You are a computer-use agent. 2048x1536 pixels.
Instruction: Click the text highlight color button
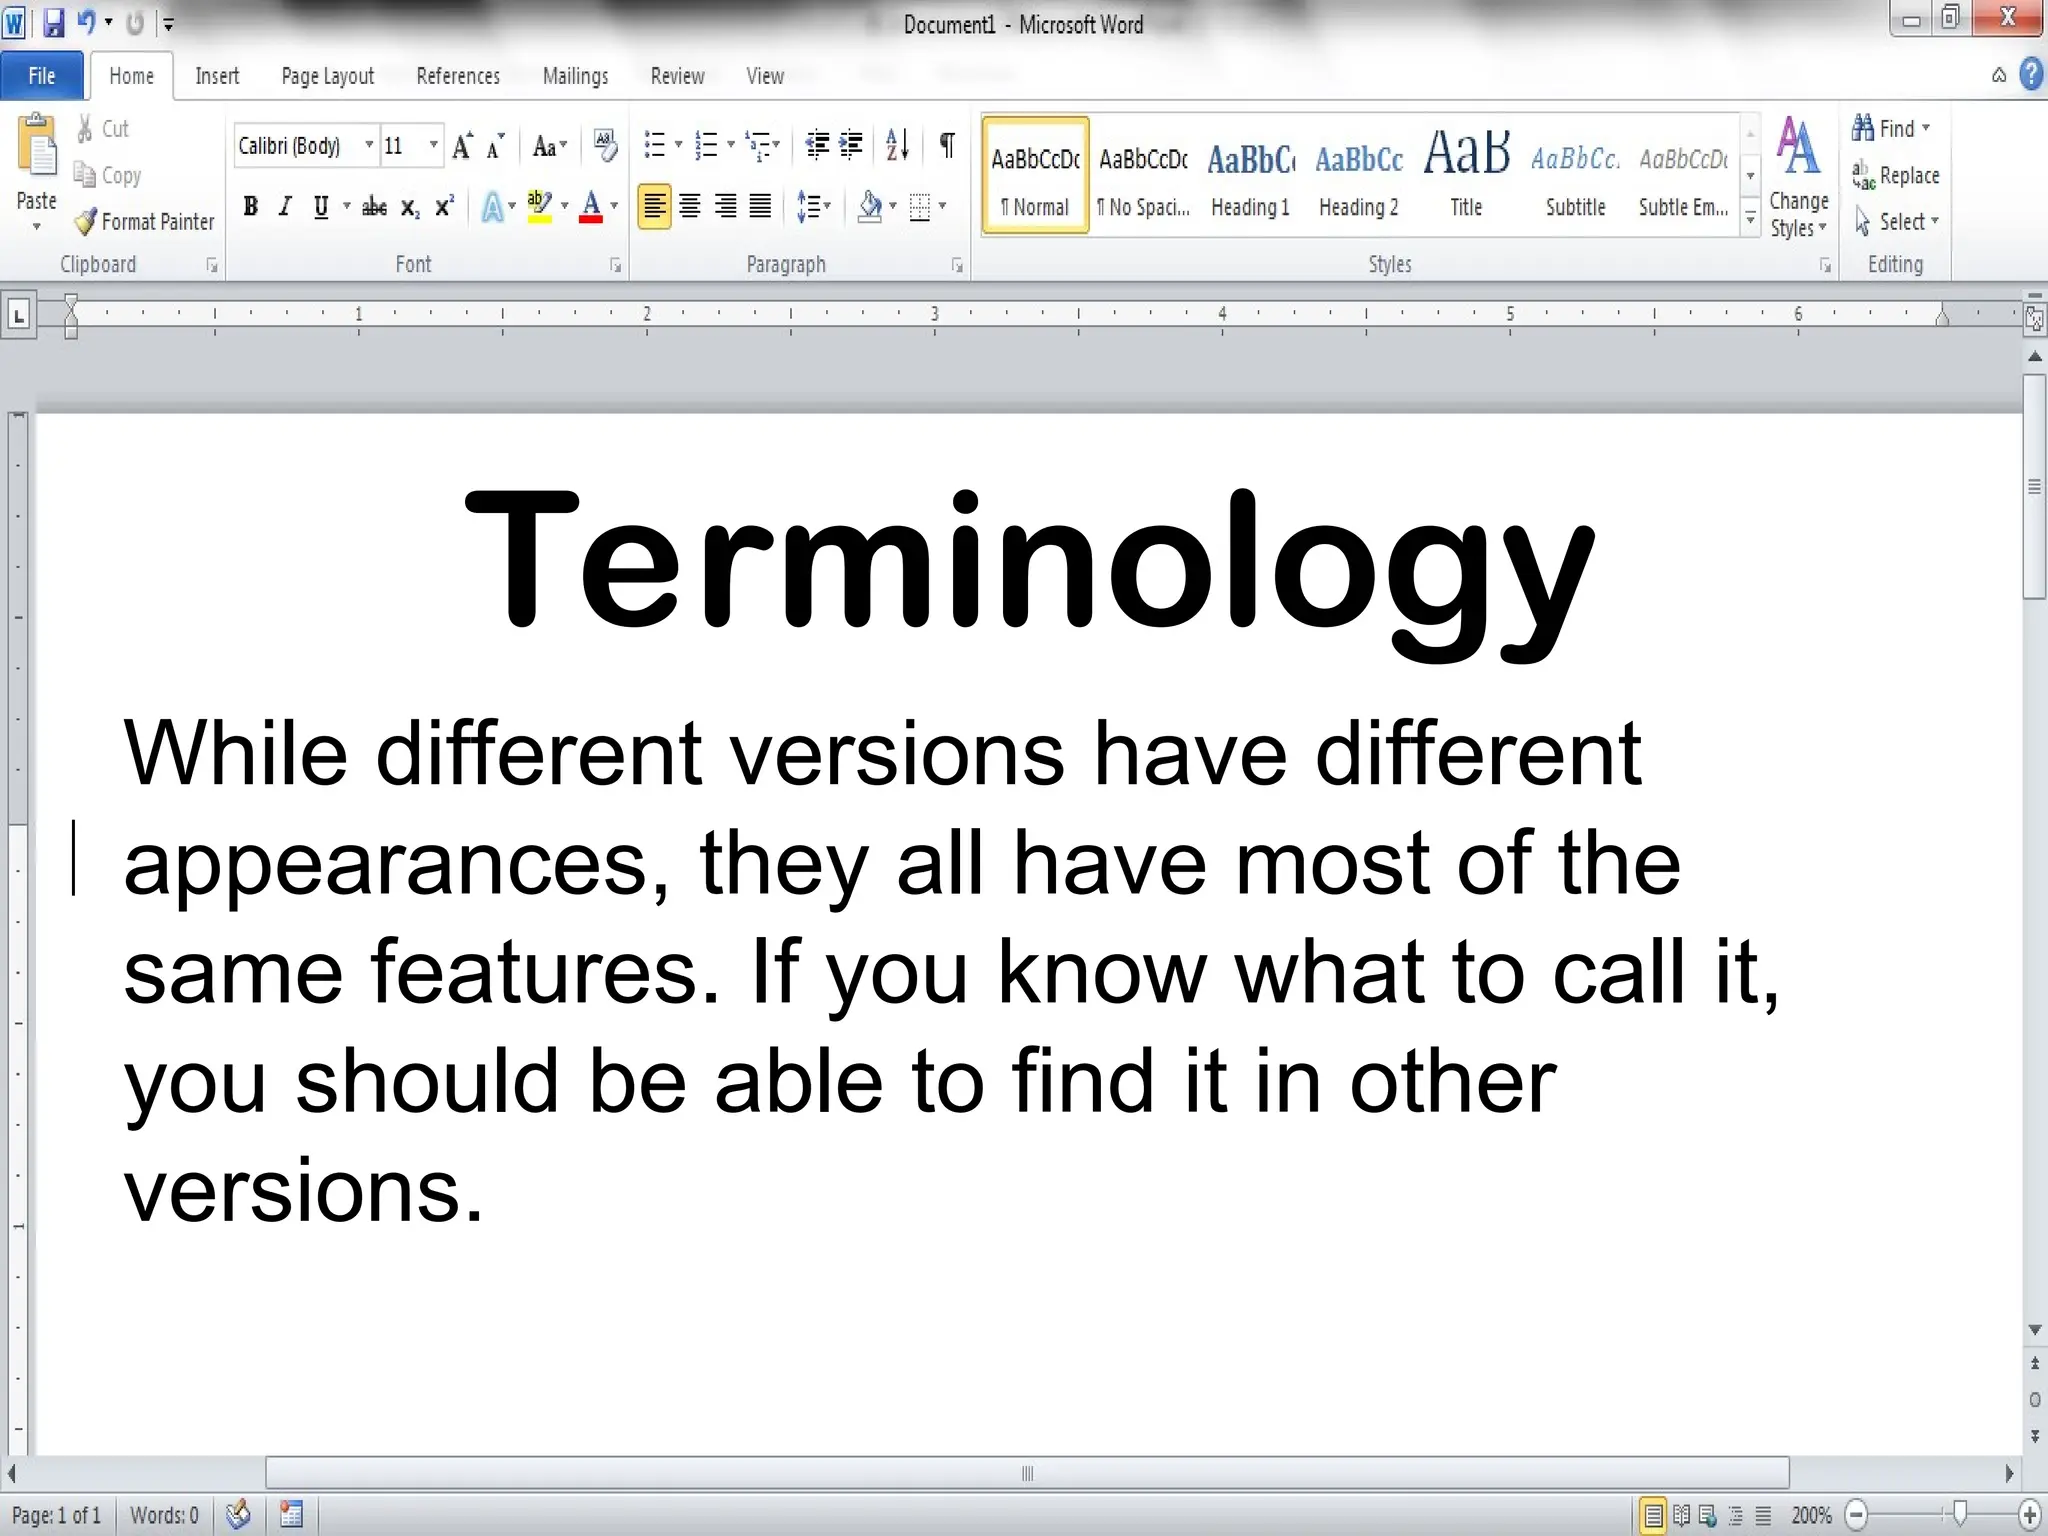click(539, 207)
